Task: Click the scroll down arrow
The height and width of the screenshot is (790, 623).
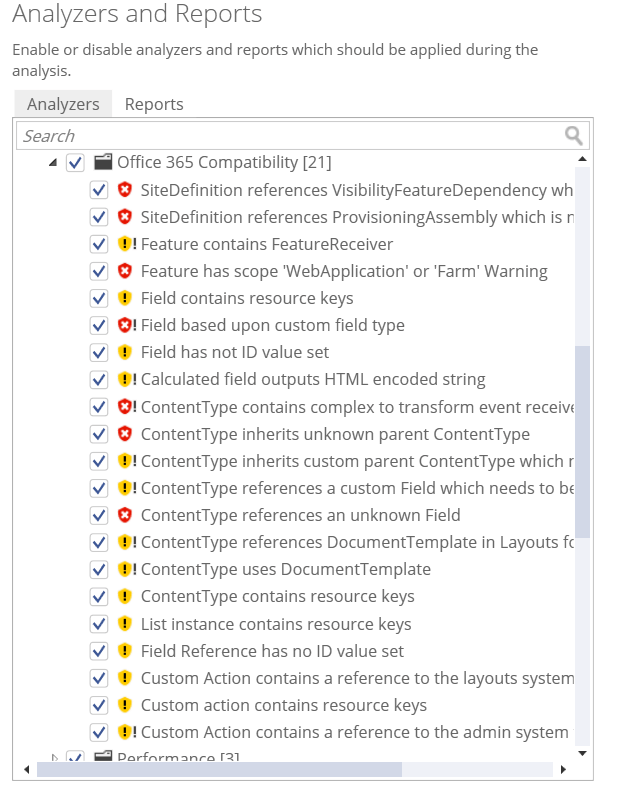Action: click(582, 753)
